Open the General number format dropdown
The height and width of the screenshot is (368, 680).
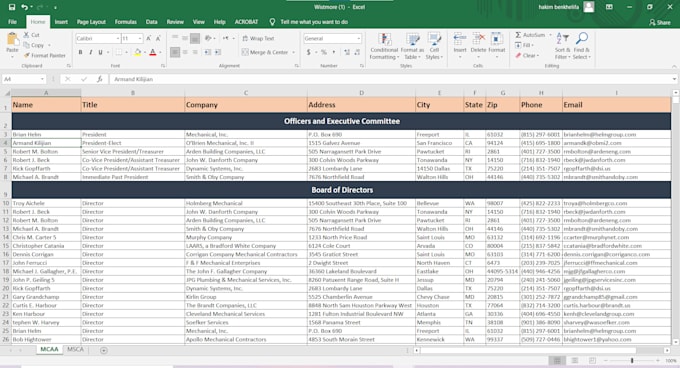click(358, 39)
